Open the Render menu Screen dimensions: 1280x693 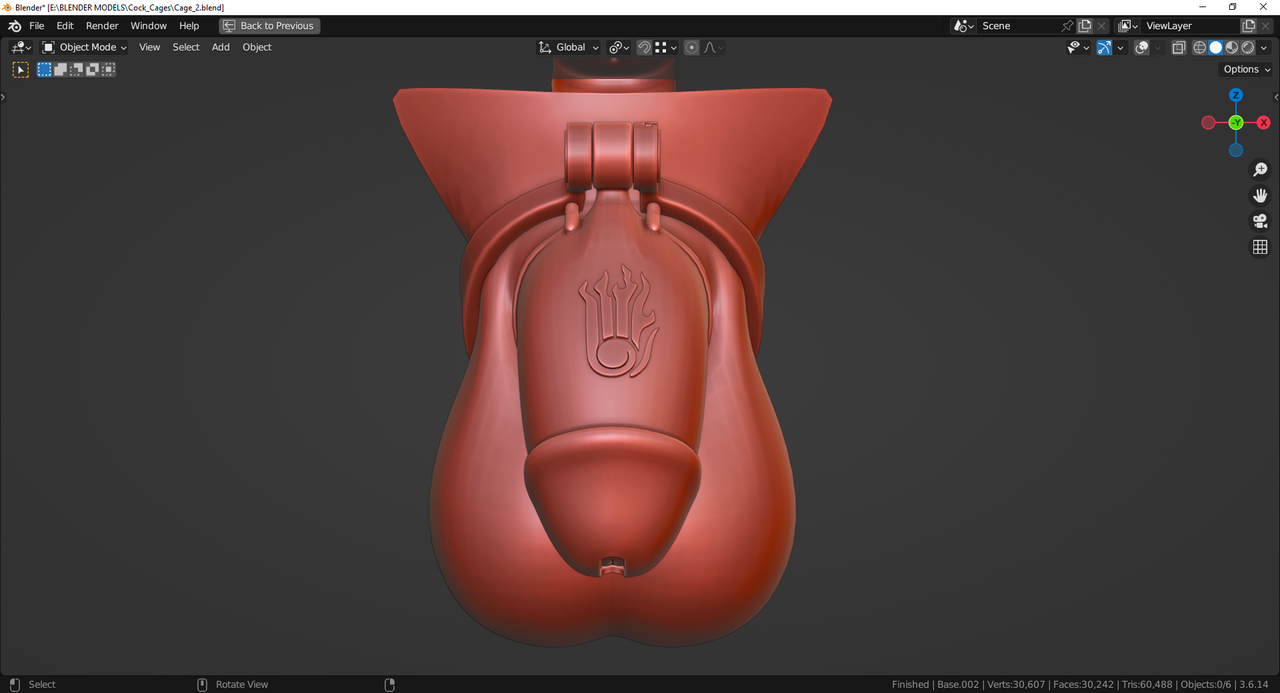[x=102, y=26]
